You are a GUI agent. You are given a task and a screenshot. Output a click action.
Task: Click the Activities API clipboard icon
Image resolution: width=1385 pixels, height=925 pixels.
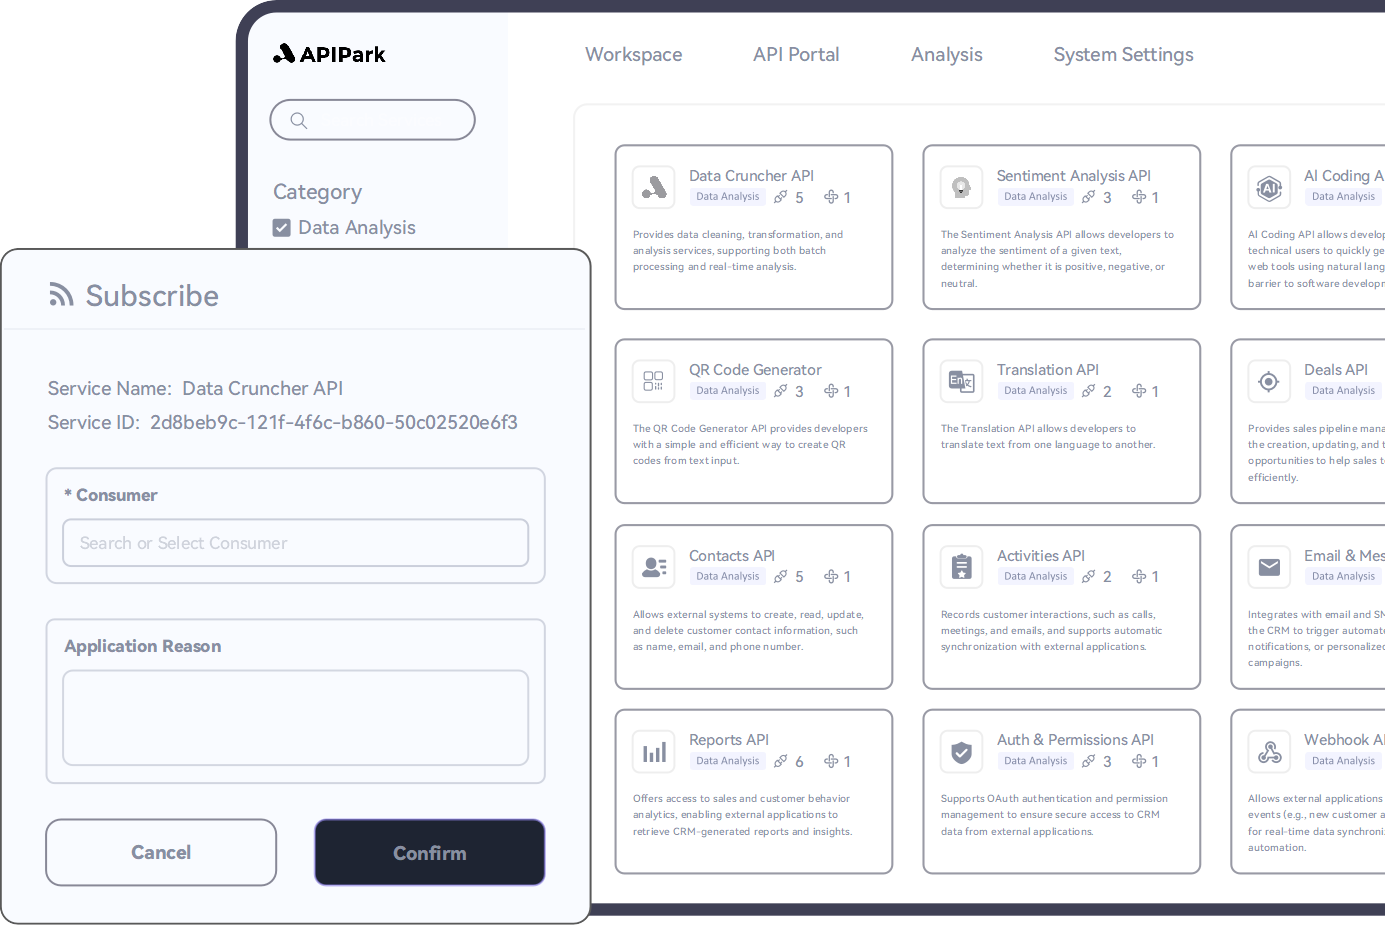[961, 567]
